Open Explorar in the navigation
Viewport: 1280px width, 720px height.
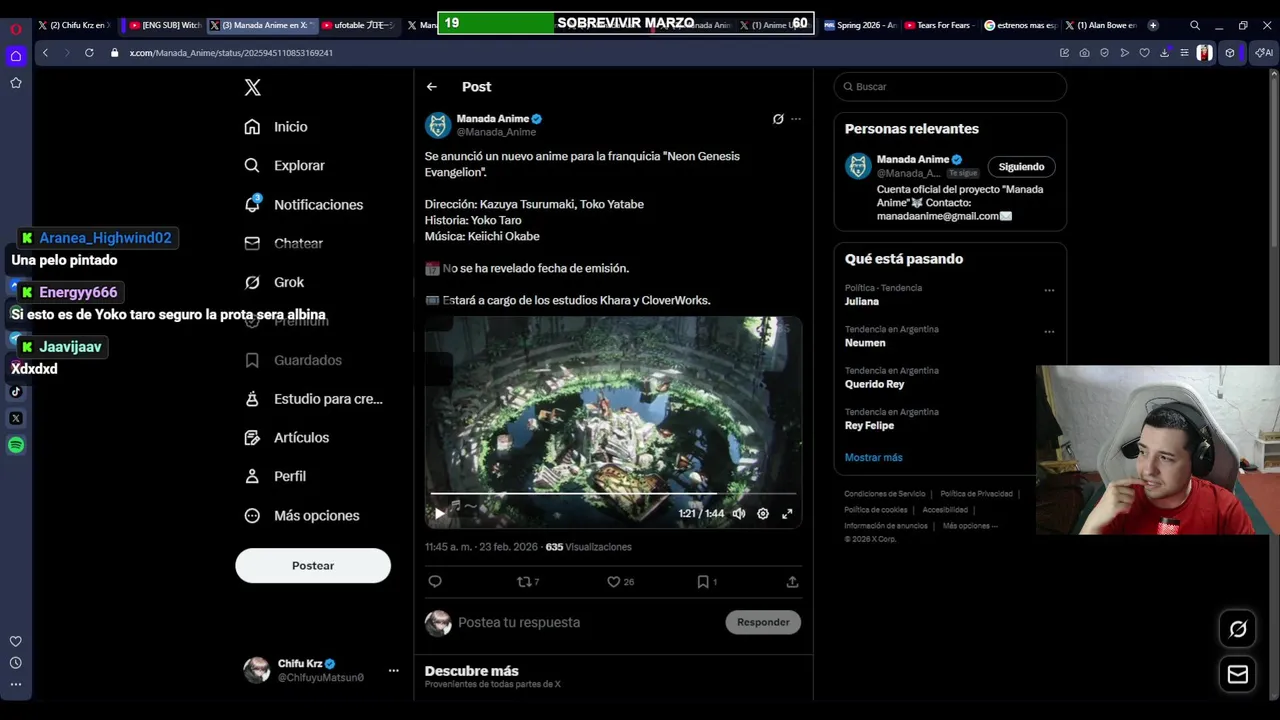285,166
